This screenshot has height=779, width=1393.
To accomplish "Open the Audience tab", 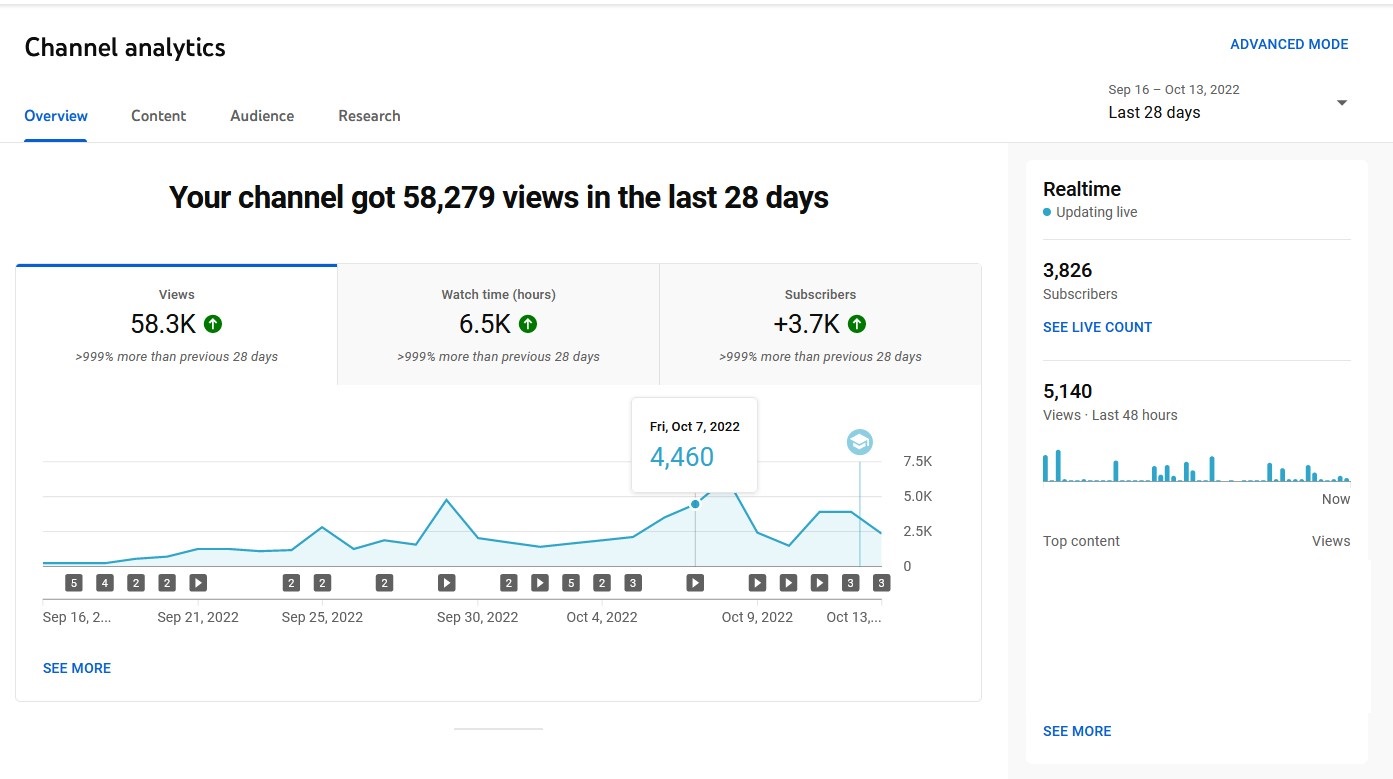I will coord(262,116).
